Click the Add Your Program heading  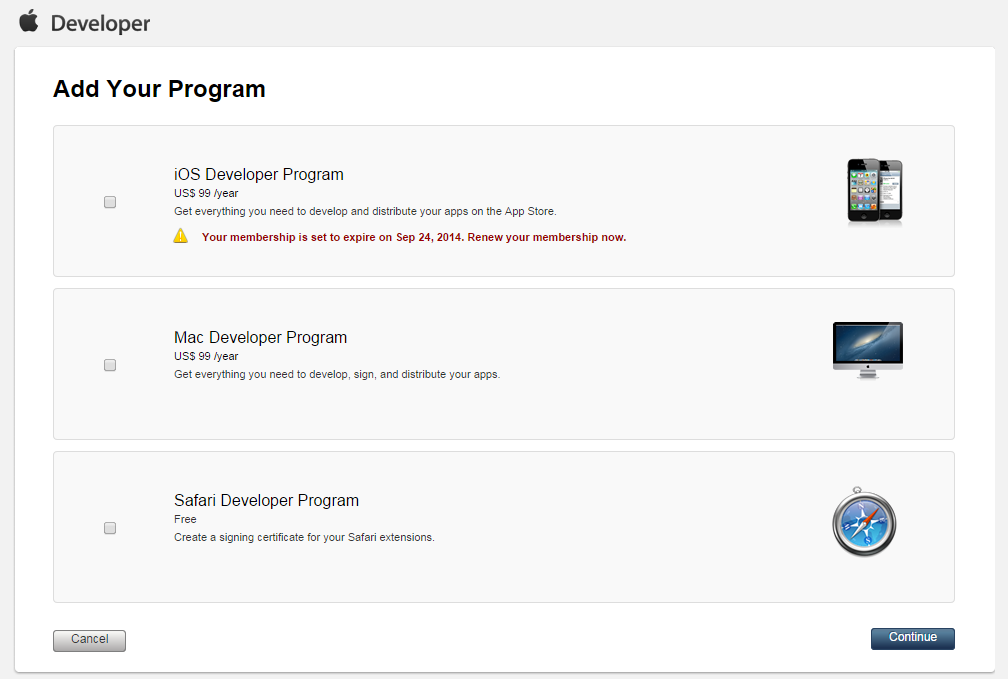(159, 89)
